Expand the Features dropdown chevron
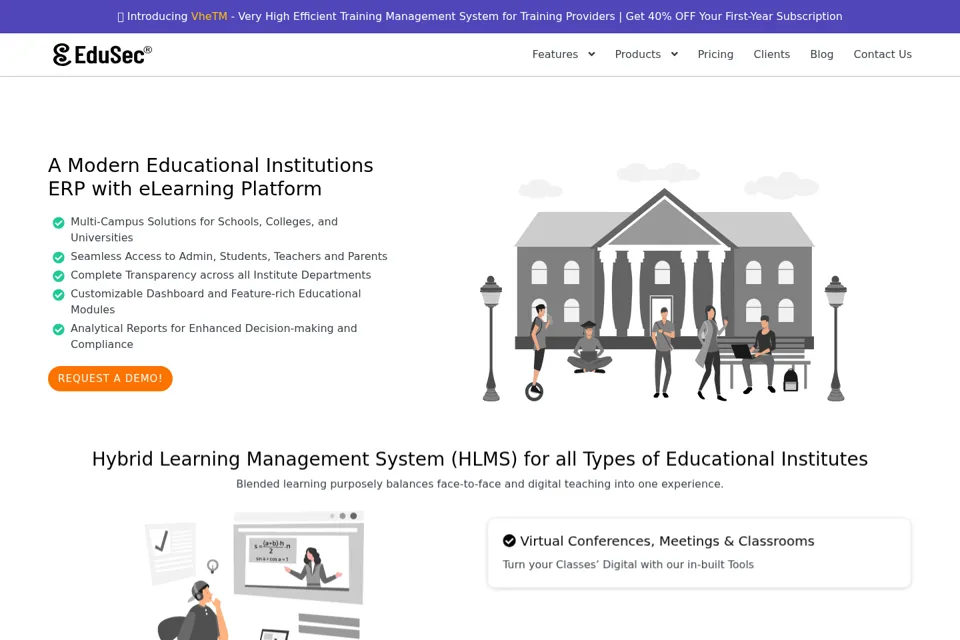This screenshot has width=960, height=640. [x=591, y=55]
